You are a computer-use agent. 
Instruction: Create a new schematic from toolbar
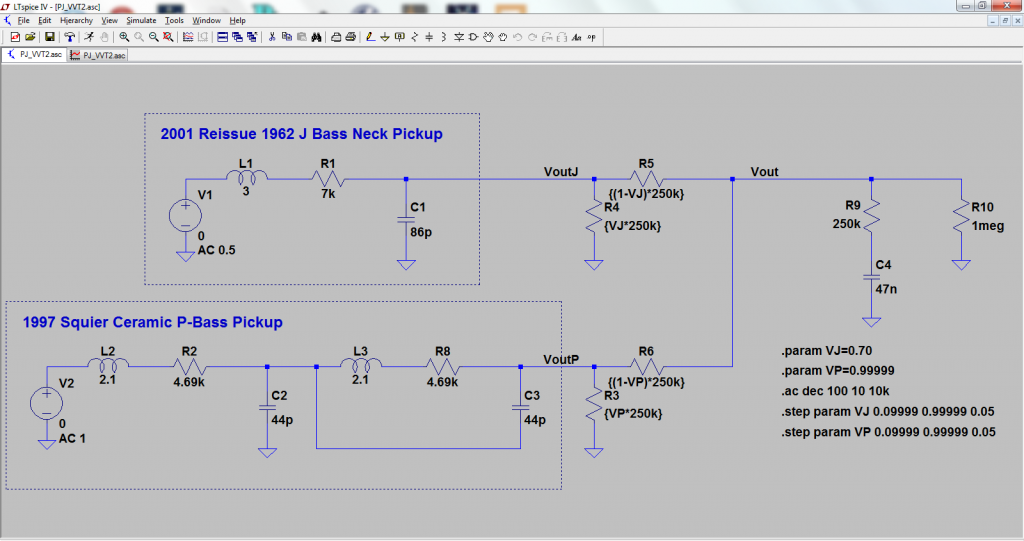15,37
